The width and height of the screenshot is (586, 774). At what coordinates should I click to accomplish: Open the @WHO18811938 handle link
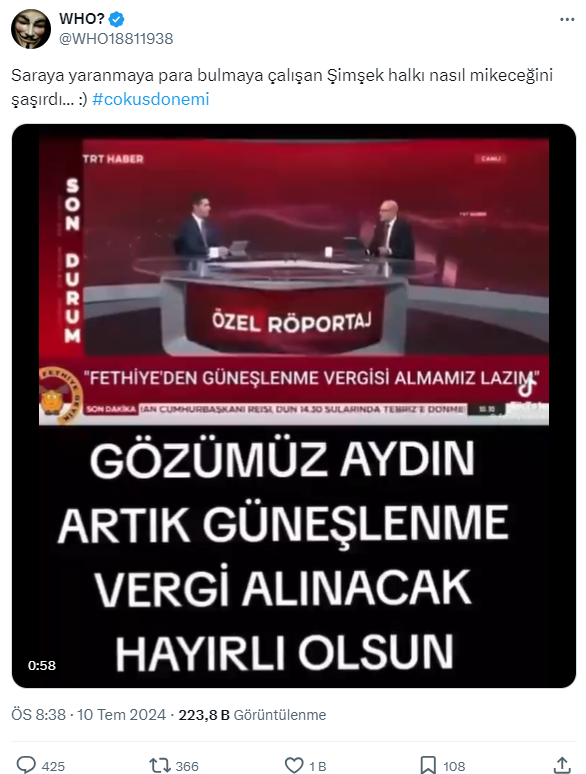[x=116, y=39]
